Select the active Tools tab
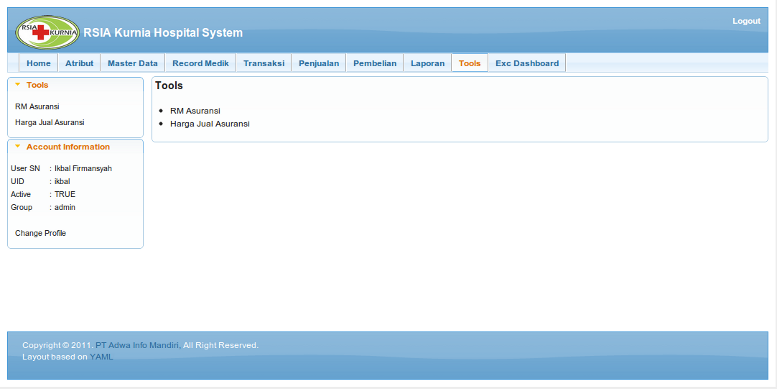This screenshot has width=777, height=389. (x=470, y=63)
